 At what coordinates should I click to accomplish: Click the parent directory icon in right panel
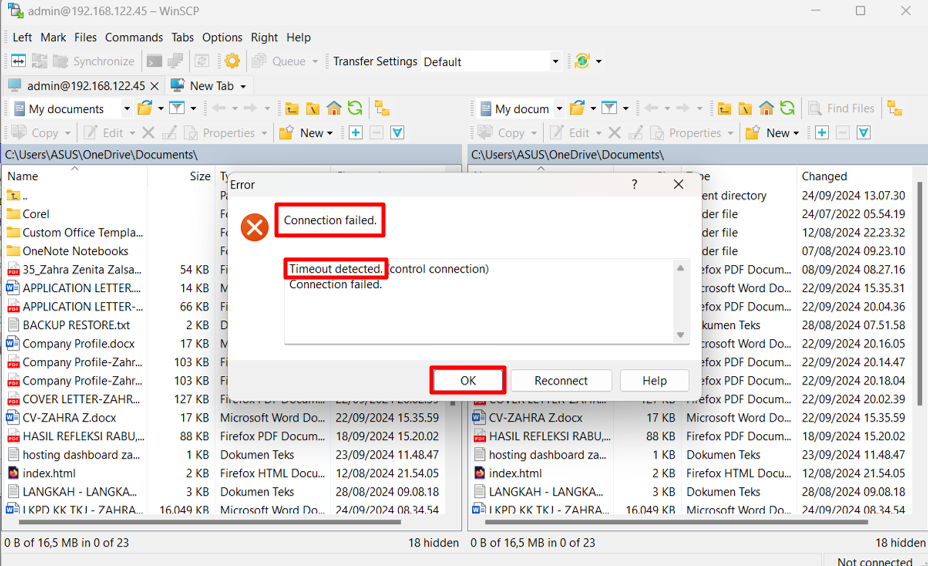[724, 108]
